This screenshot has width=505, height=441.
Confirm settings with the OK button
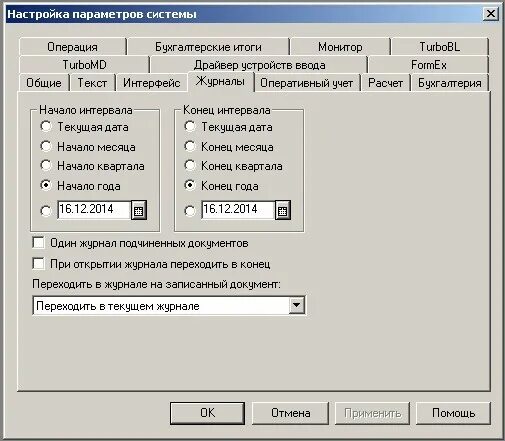(207, 413)
